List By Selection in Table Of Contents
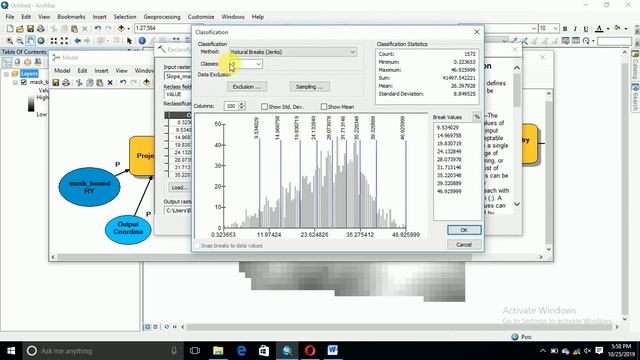Screen dimensions: 640x360 point(38,62)
